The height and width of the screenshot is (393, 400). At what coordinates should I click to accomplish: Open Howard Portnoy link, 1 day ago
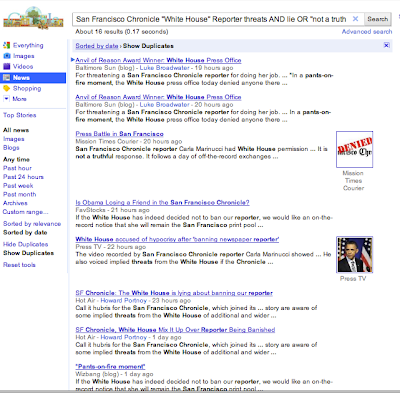(x=124, y=337)
